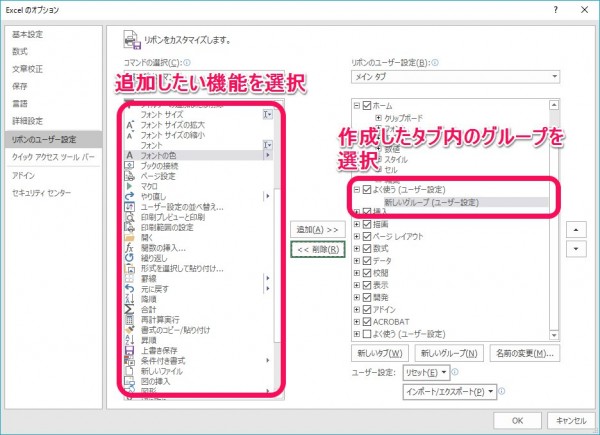Click the A icon beside フォントの色
600x435 pixels.
point(130,155)
